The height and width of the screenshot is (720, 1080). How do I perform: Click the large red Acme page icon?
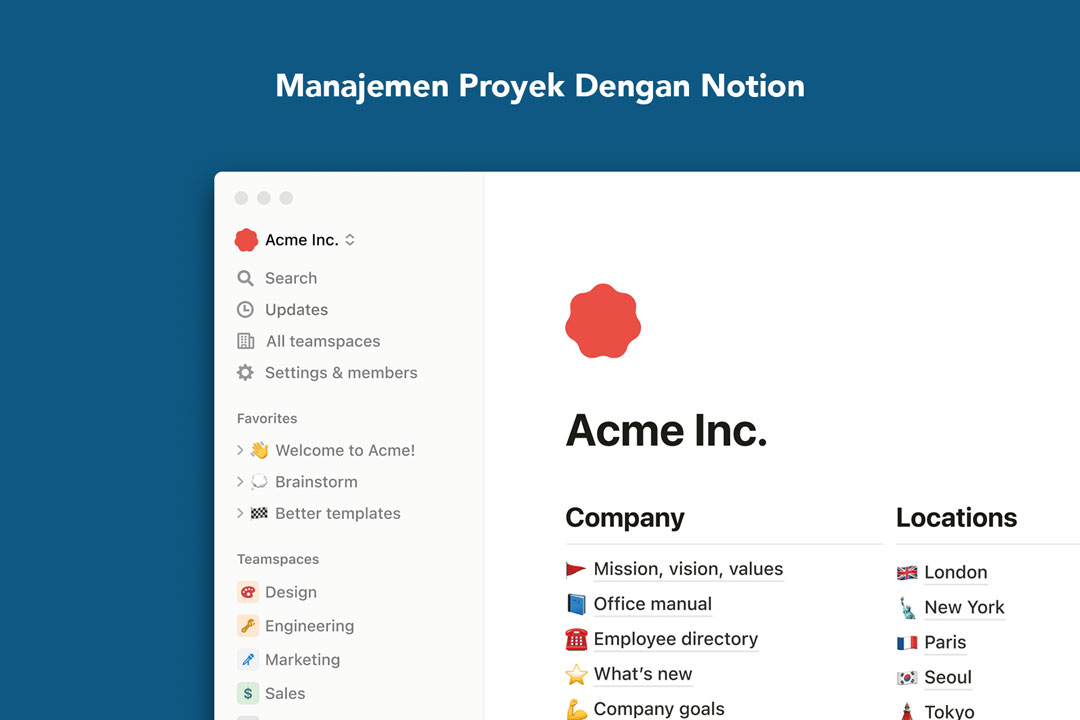pyautogui.click(x=603, y=321)
